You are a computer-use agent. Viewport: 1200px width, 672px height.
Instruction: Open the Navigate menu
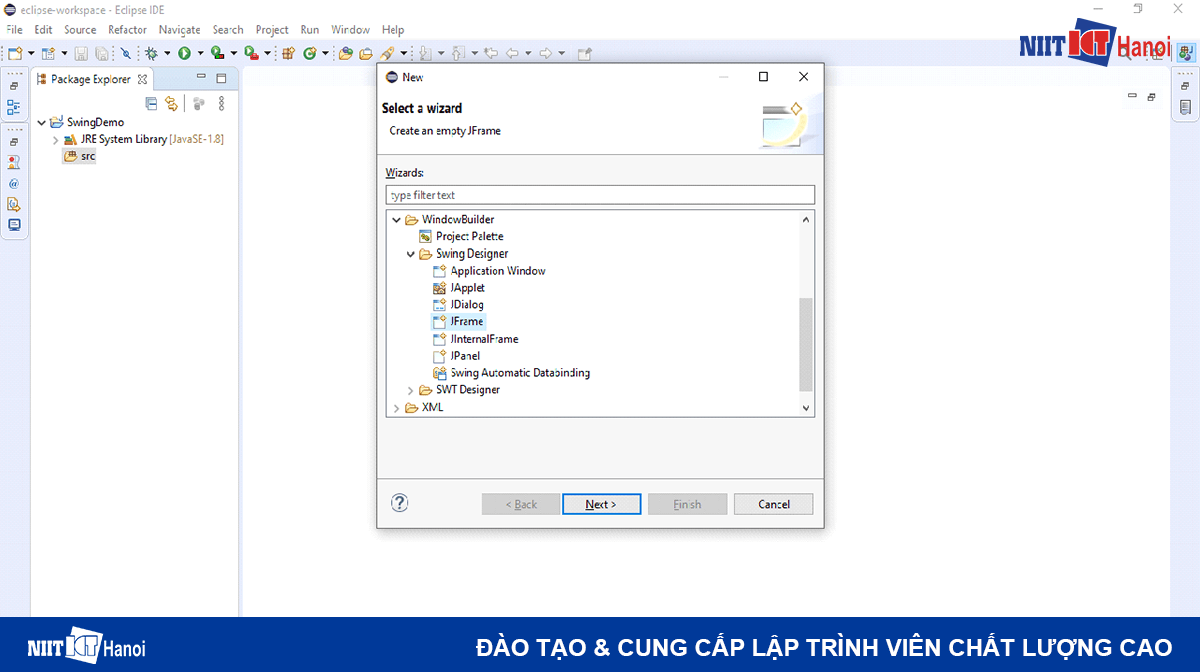179,29
